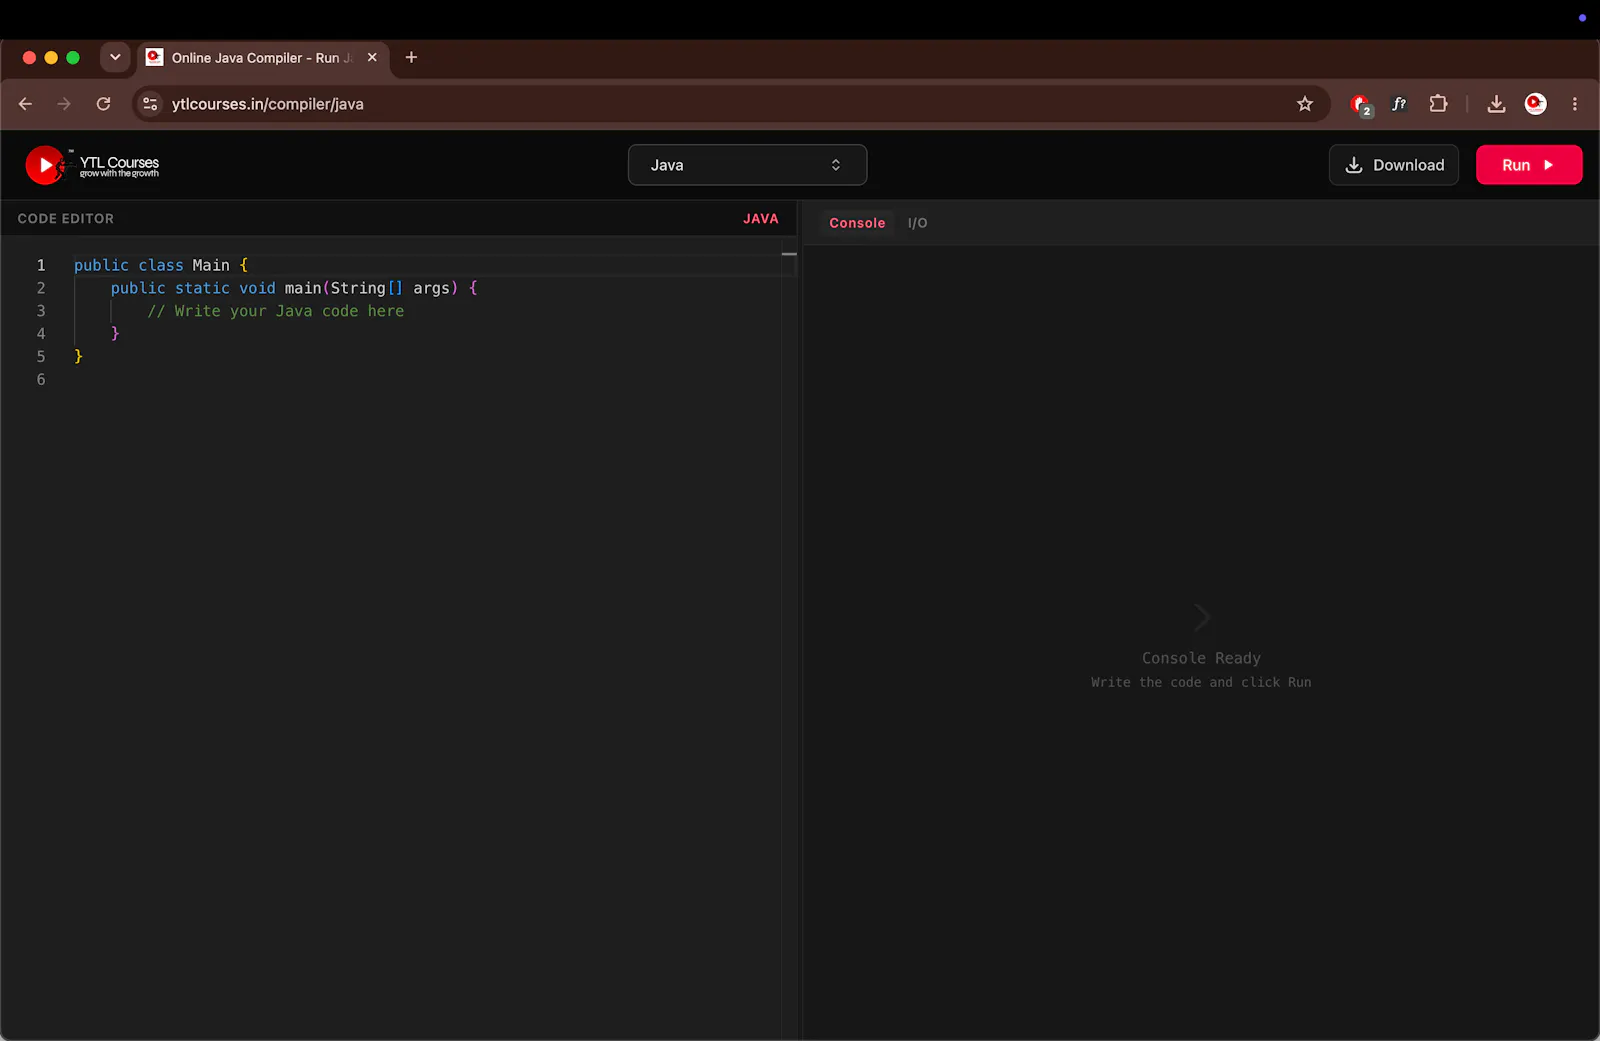Click the closing brace on line 5
The width and height of the screenshot is (1600, 1041).
(78, 357)
